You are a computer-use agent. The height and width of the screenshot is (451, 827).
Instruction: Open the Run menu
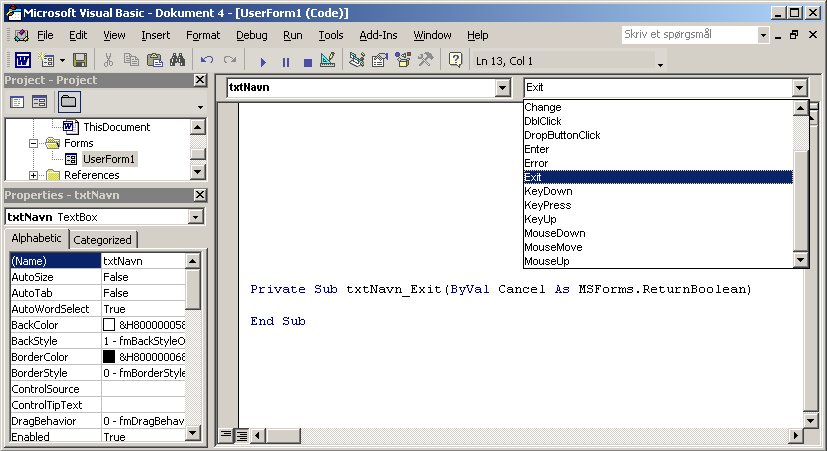293,35
